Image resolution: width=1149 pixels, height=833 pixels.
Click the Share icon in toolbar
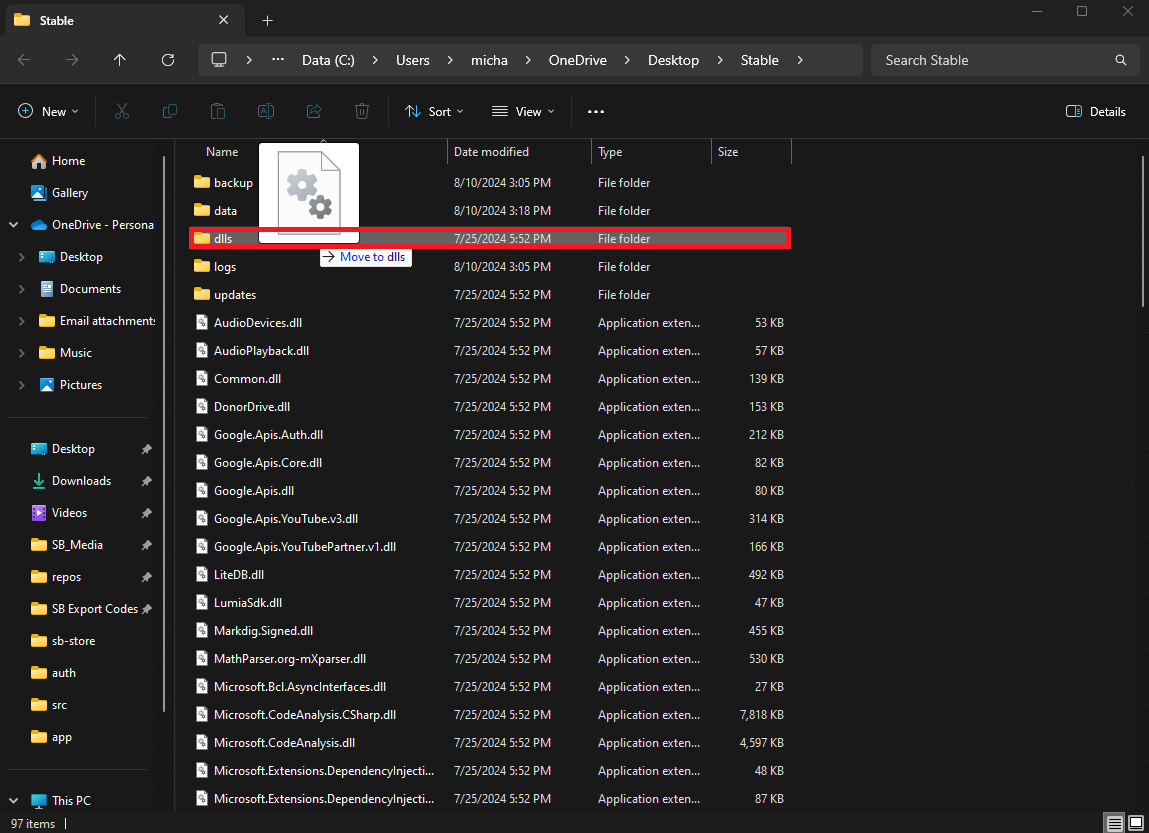[314, 112]
